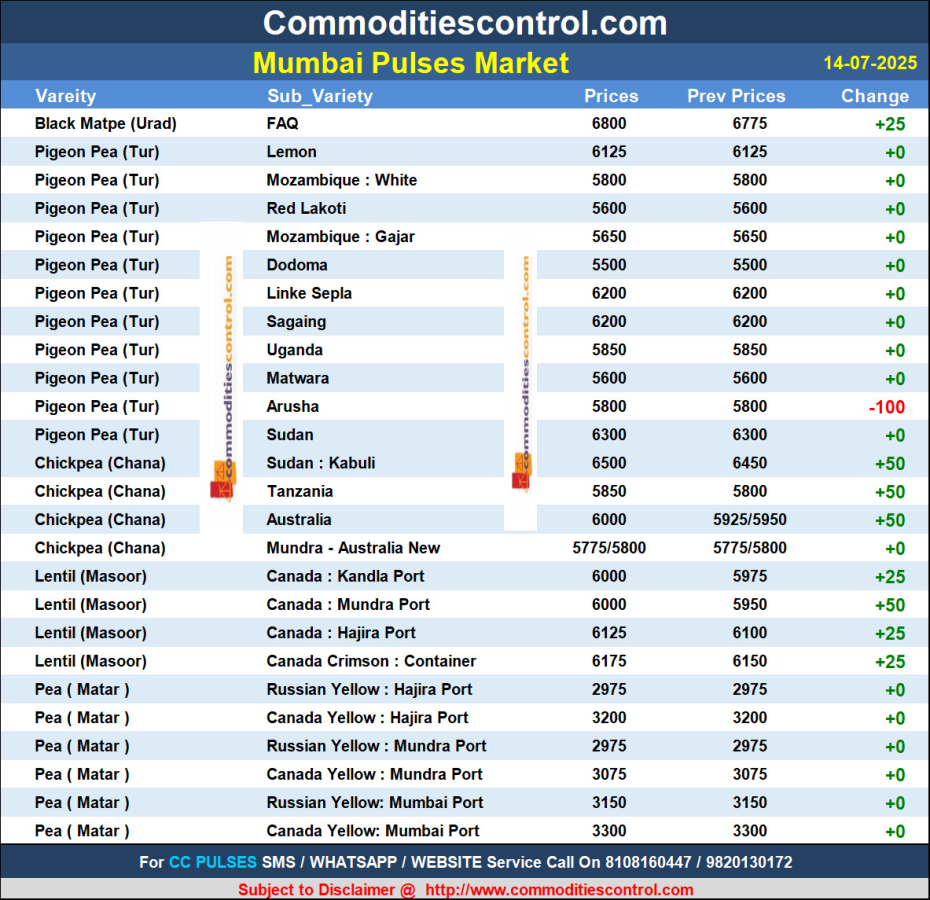
Task: Click the Prev Prices column header
Action: point(736,96)
